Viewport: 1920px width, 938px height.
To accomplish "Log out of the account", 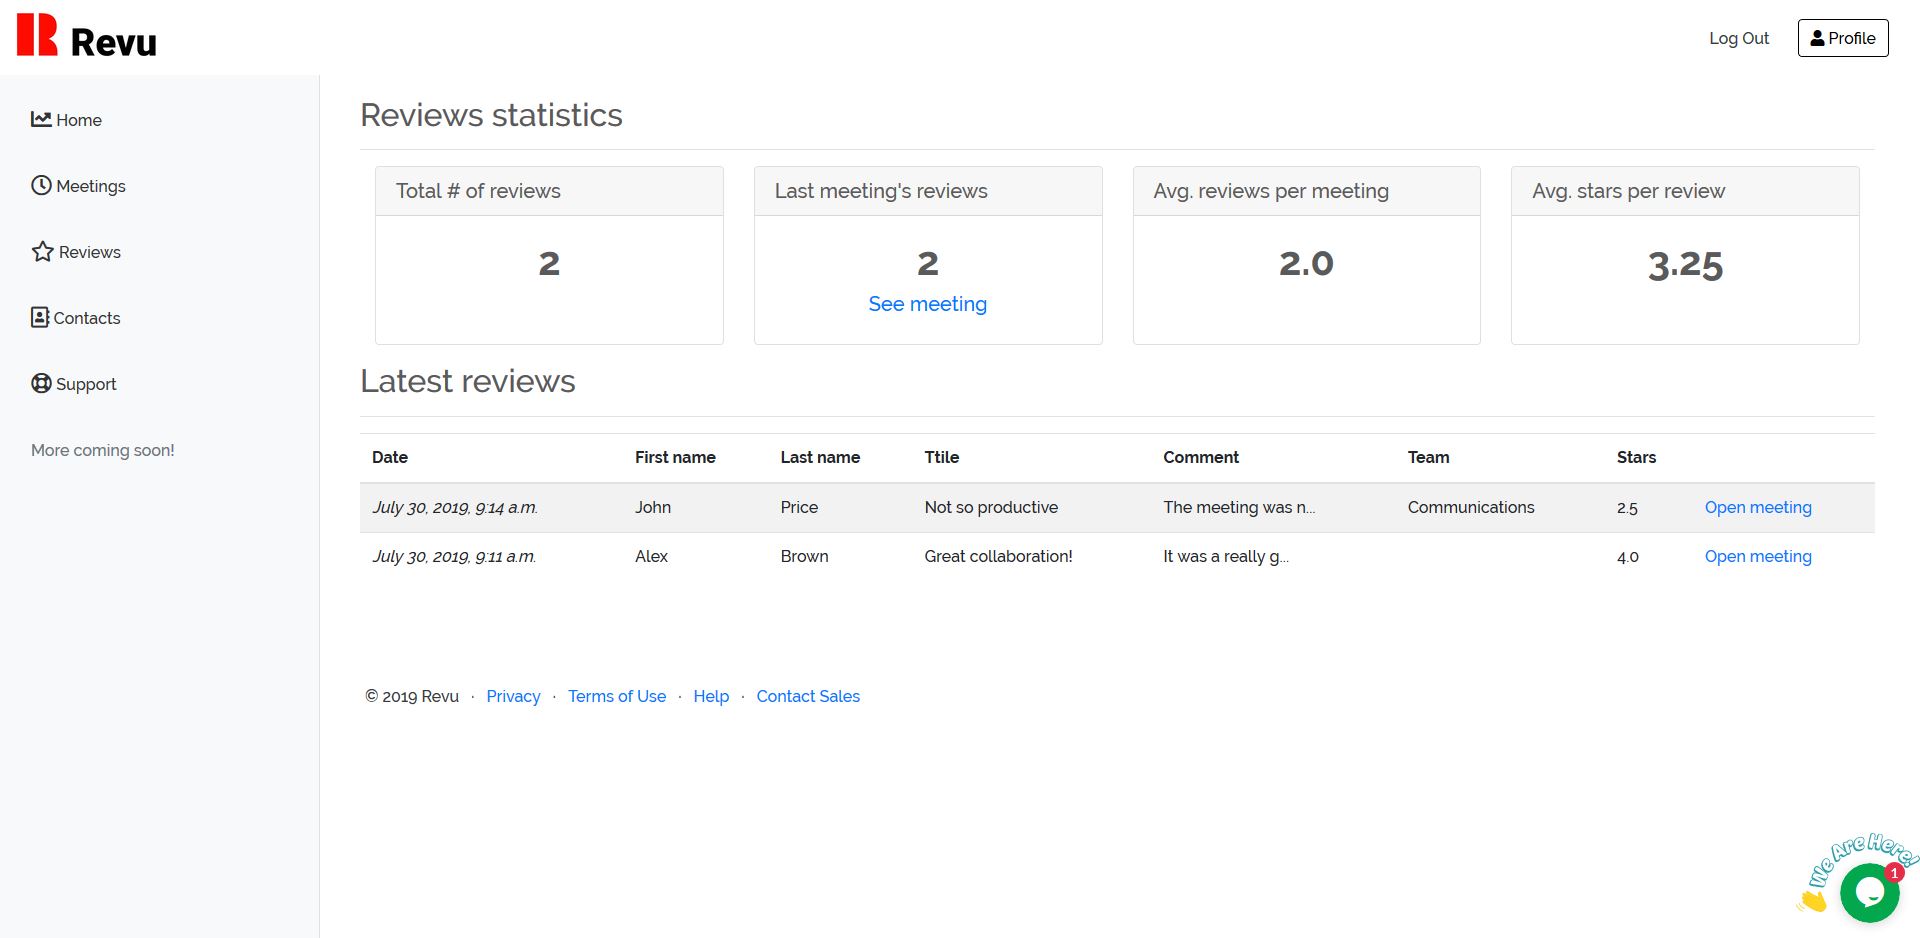I will pyautogui.click(x=1738, y=38).
